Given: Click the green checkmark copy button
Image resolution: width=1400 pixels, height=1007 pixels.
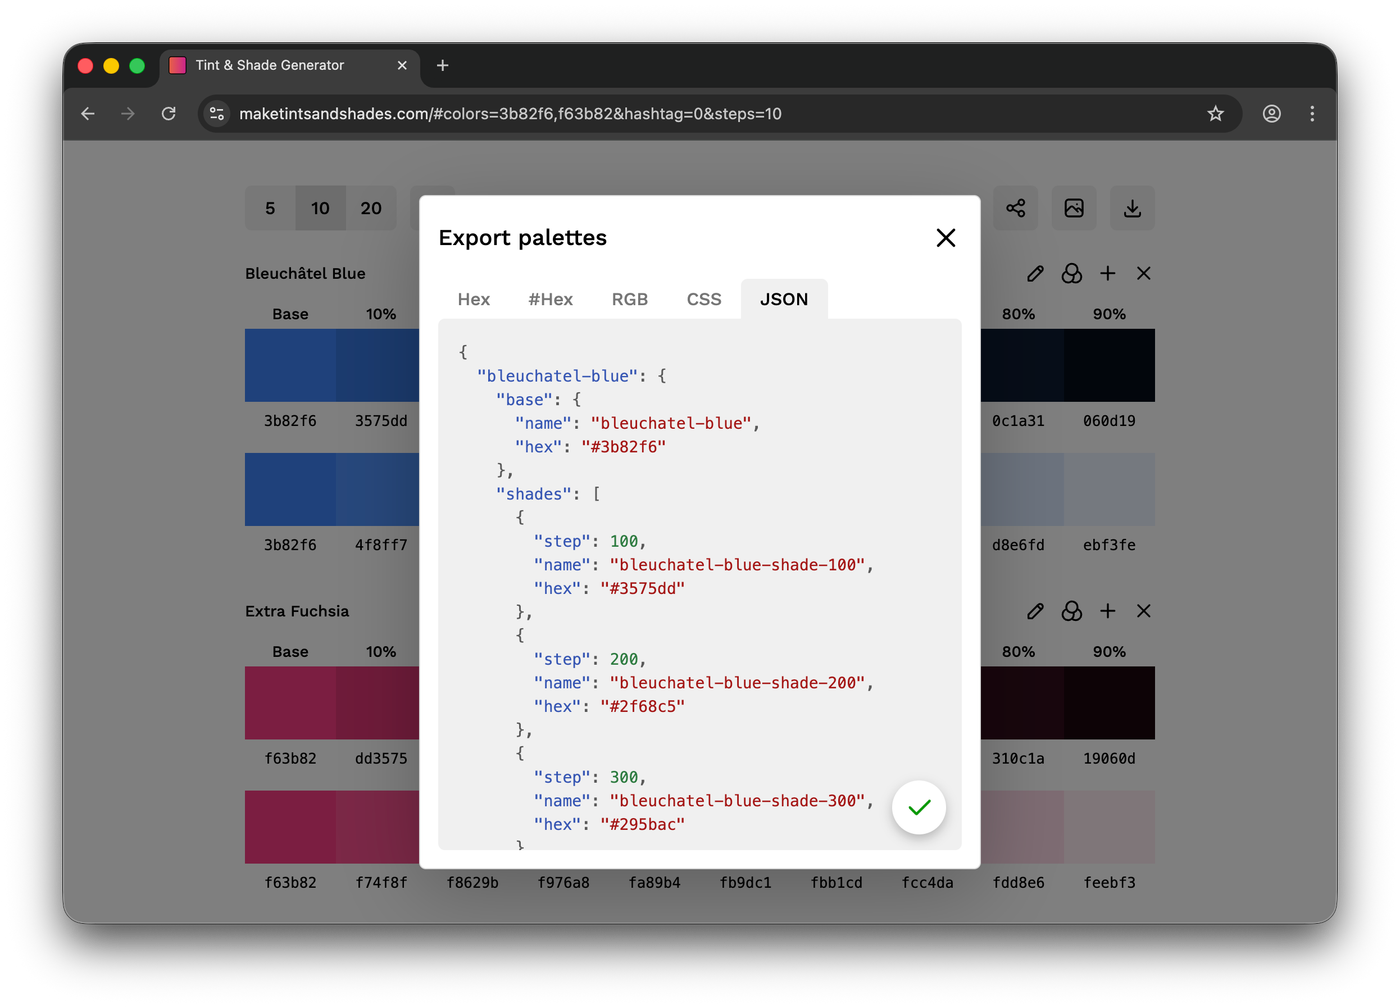Looking at the screenshot, I should 919,807.
